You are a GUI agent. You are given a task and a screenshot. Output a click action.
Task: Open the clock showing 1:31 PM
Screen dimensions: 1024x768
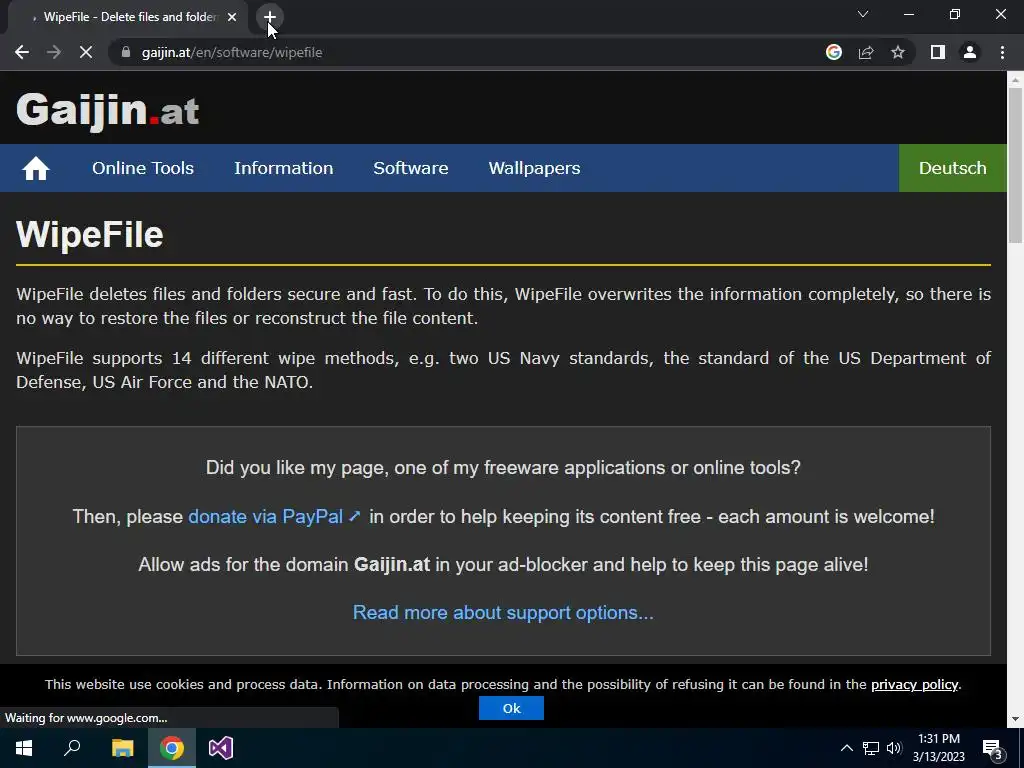[x=938, y=748]
